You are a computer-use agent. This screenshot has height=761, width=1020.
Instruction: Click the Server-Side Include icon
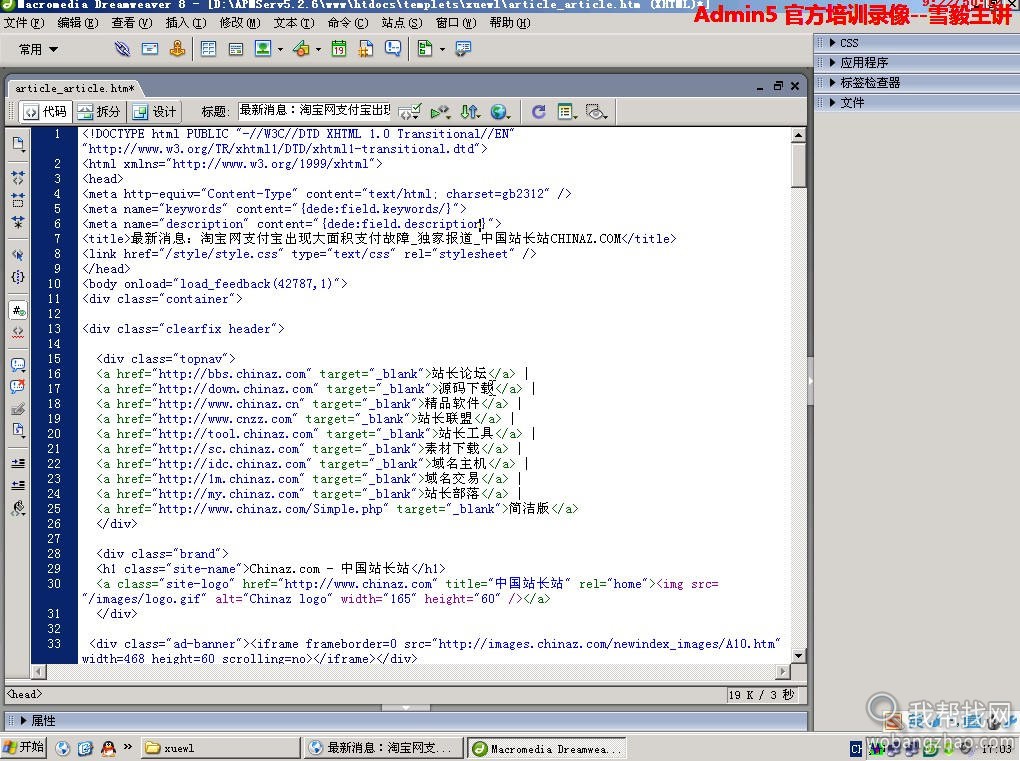[x=366, y=49]
